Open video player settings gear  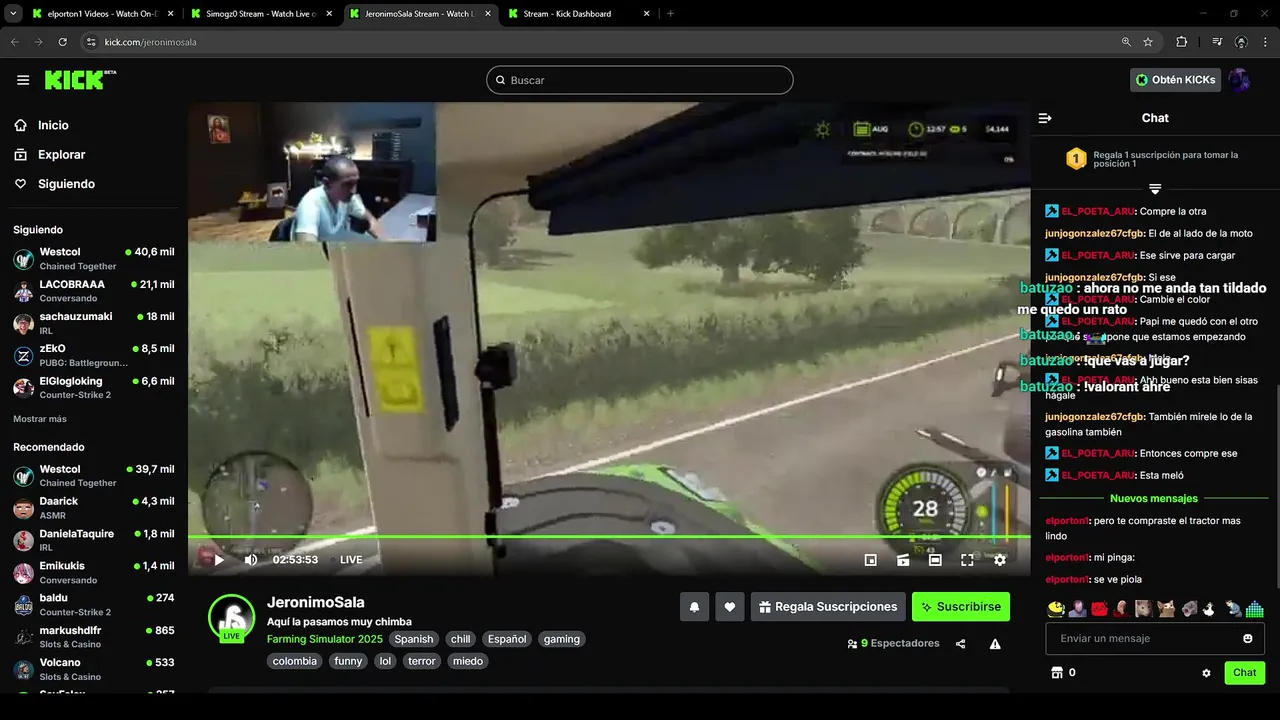pyautogui.click(x=999, y=560)
